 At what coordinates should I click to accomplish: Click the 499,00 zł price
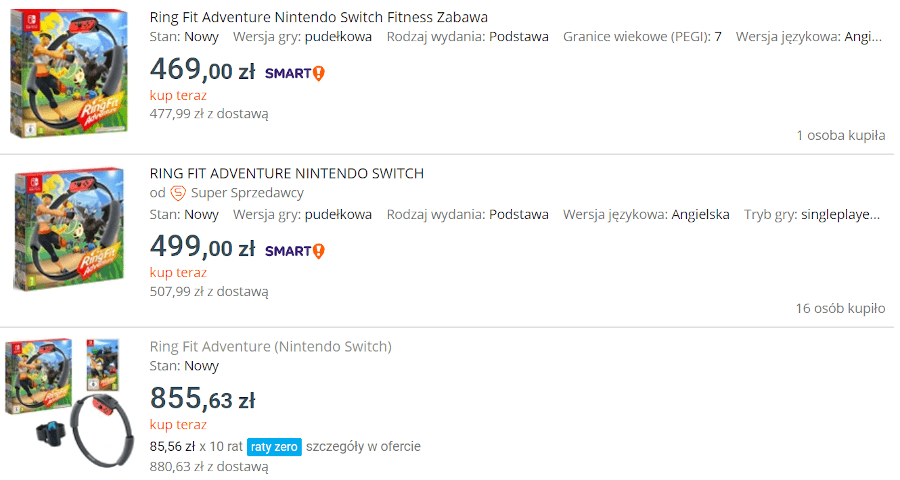click(202, 247)
